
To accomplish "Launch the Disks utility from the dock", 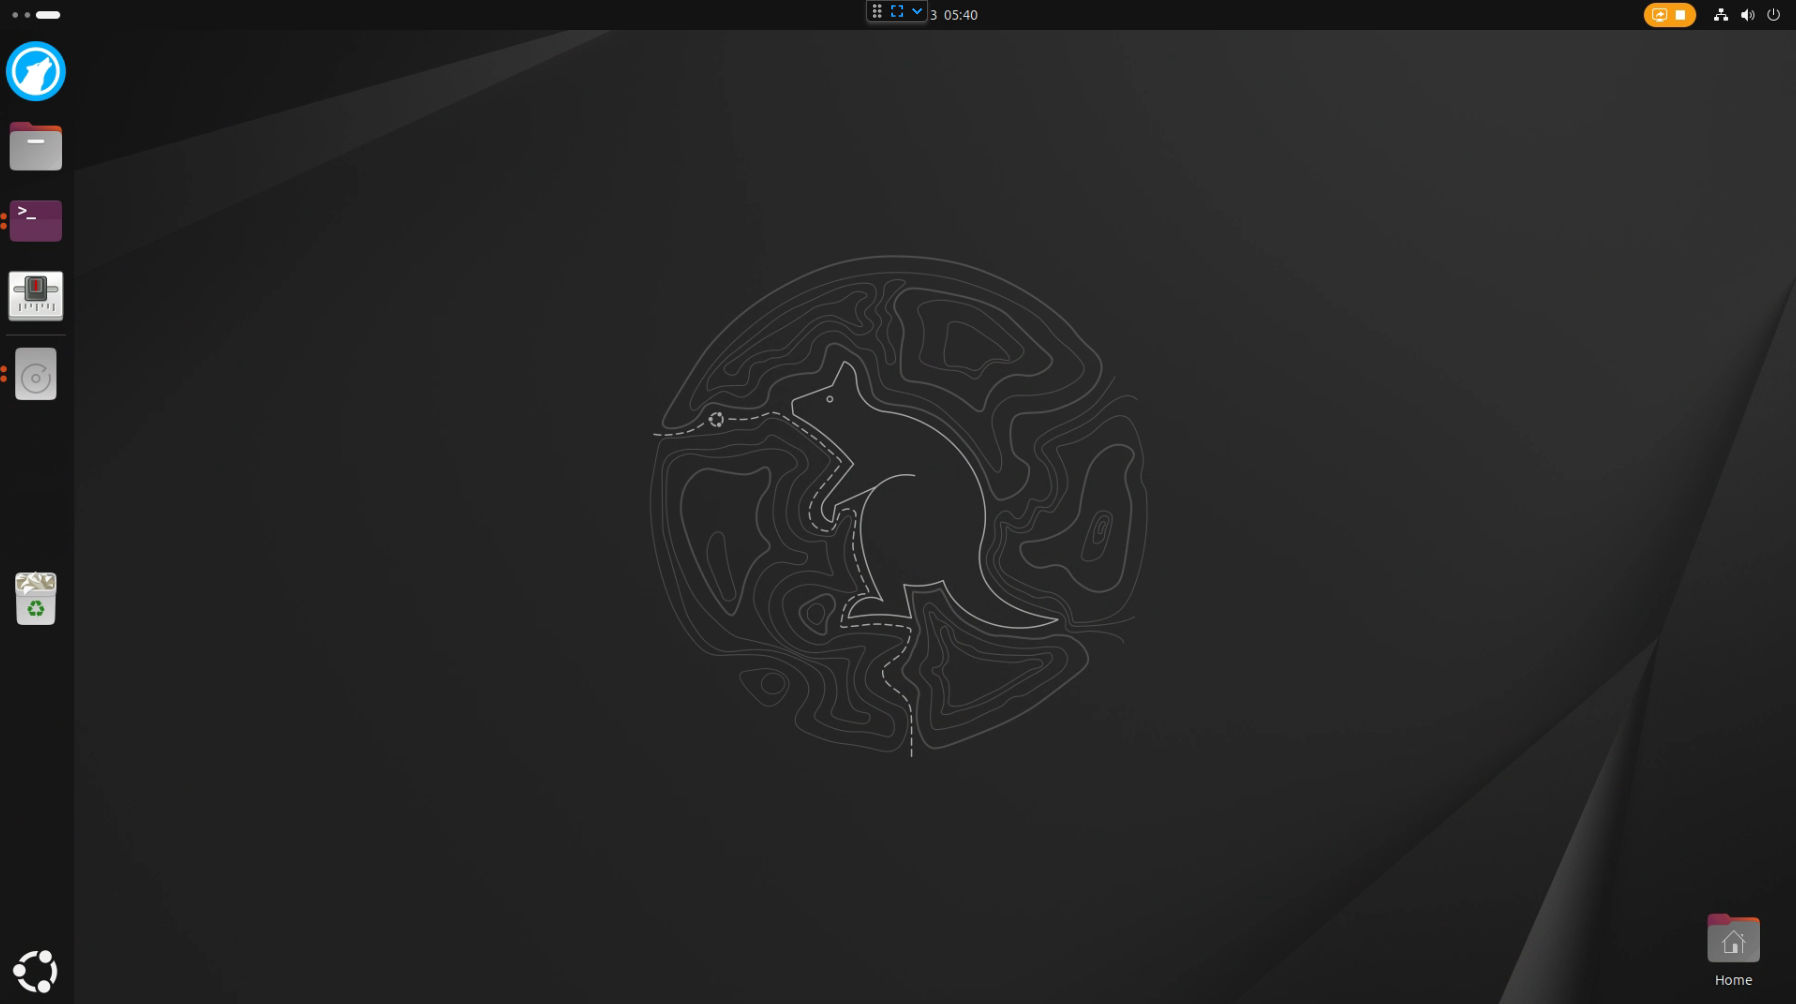I will (x=35, y=373).
